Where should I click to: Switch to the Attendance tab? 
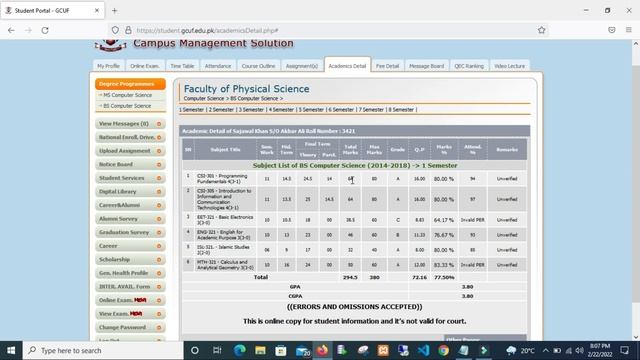point(218,66)
